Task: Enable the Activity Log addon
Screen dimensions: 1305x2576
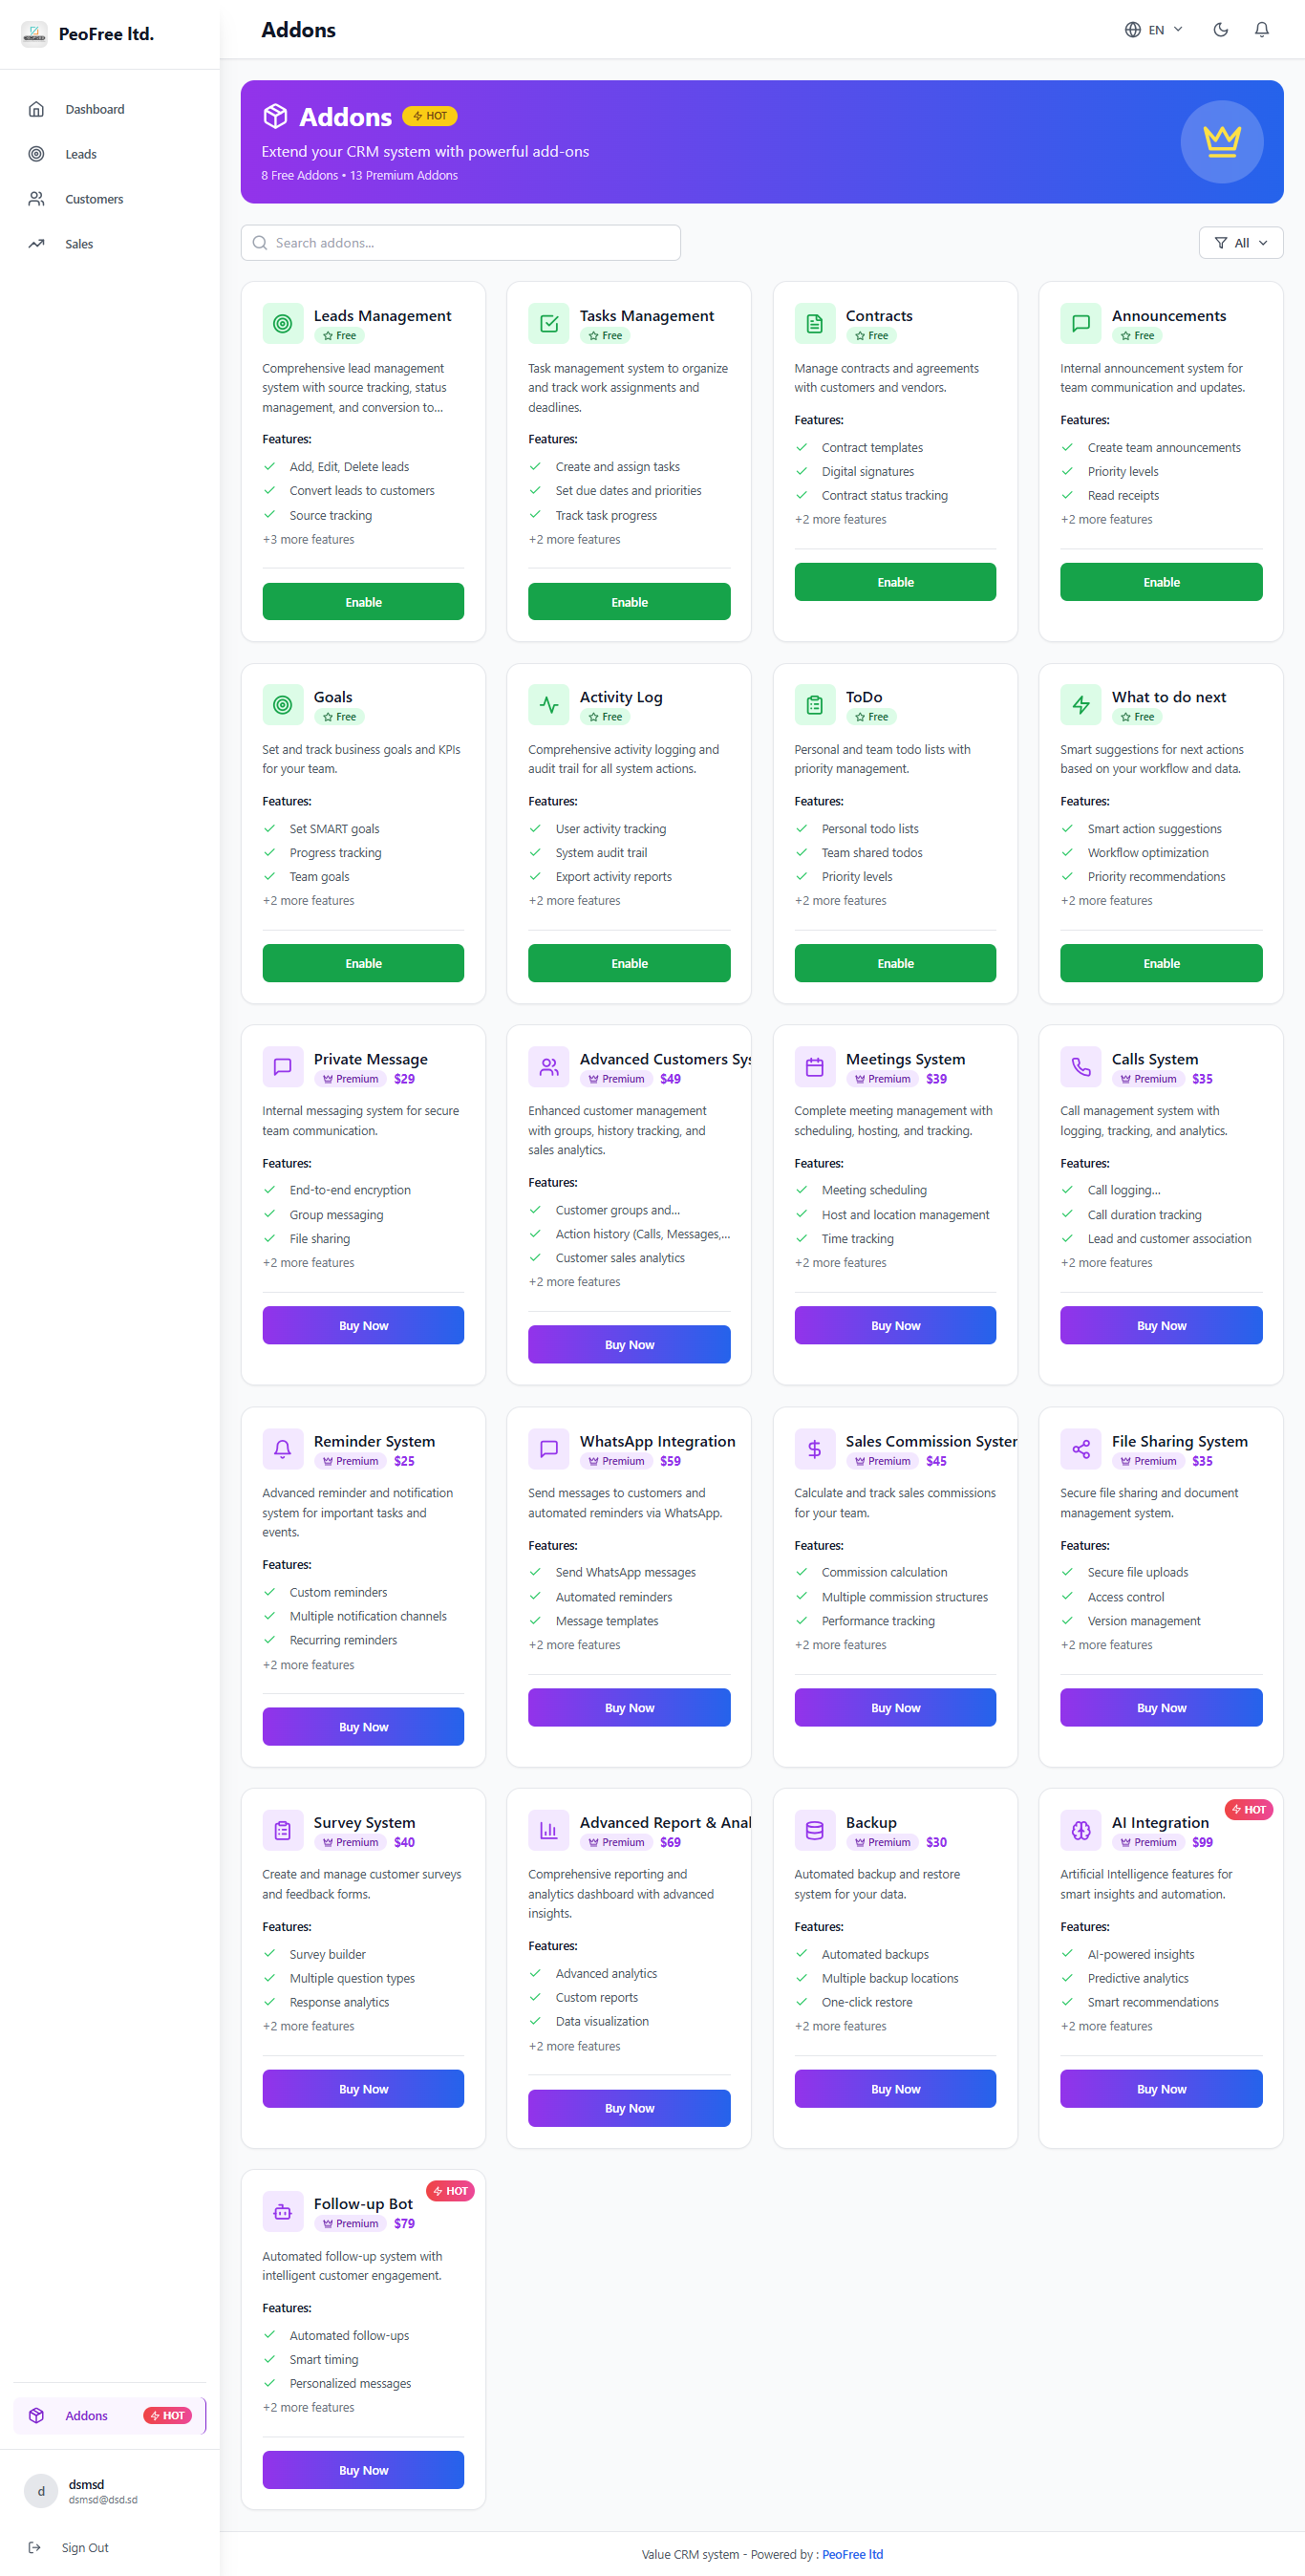Action: (x=629, y=963)
